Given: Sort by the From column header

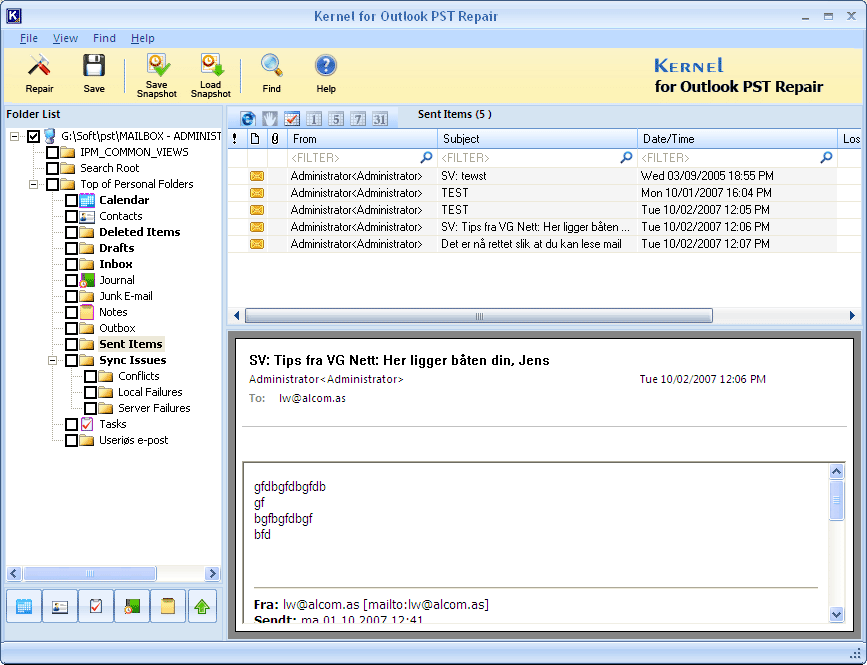Looking at the screenshot, I should pyautogui.click(x=362, y=139).
